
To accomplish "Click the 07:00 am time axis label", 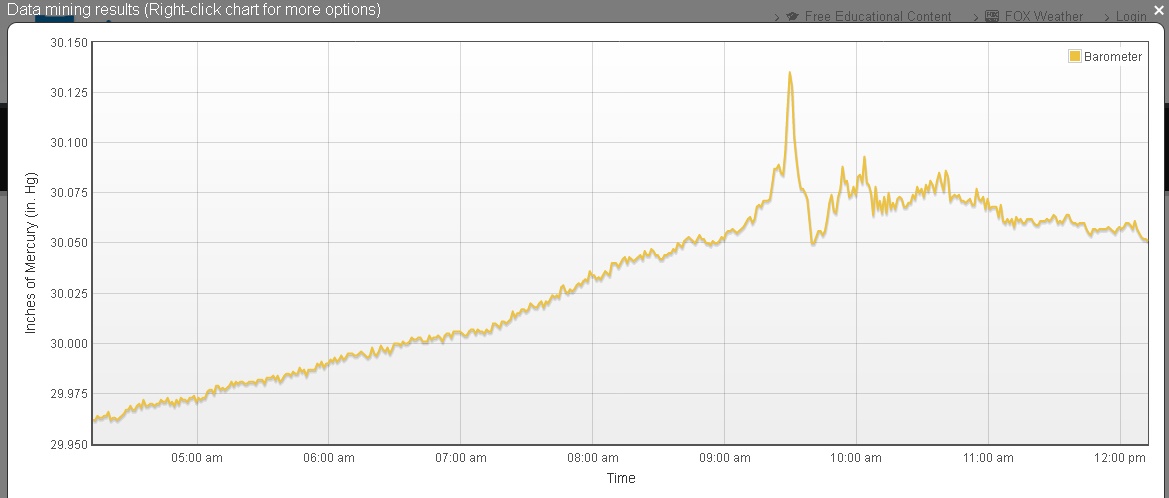I will [x=461, y=458].
